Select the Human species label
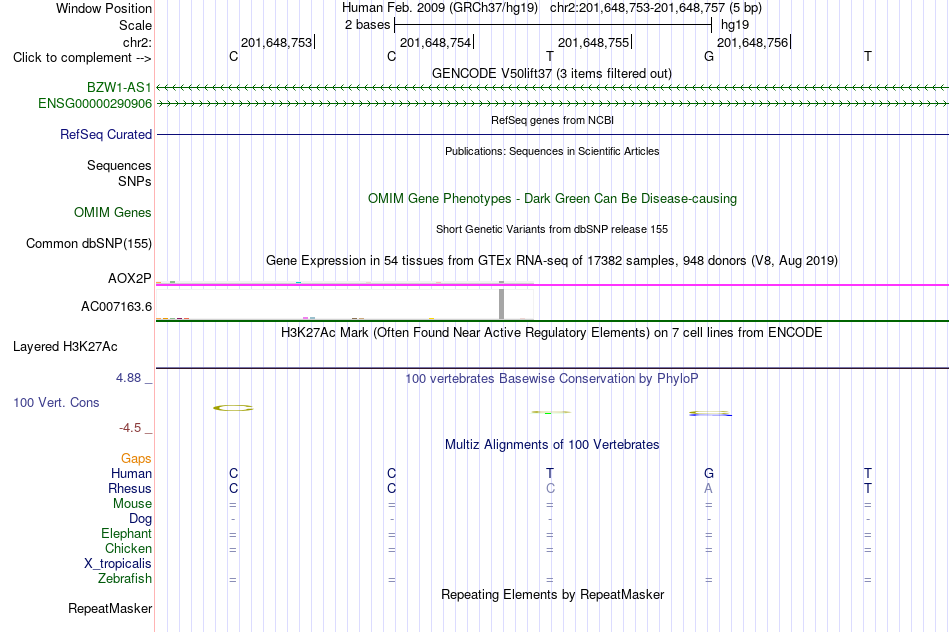The image size is (950, 632). [131, 473]
